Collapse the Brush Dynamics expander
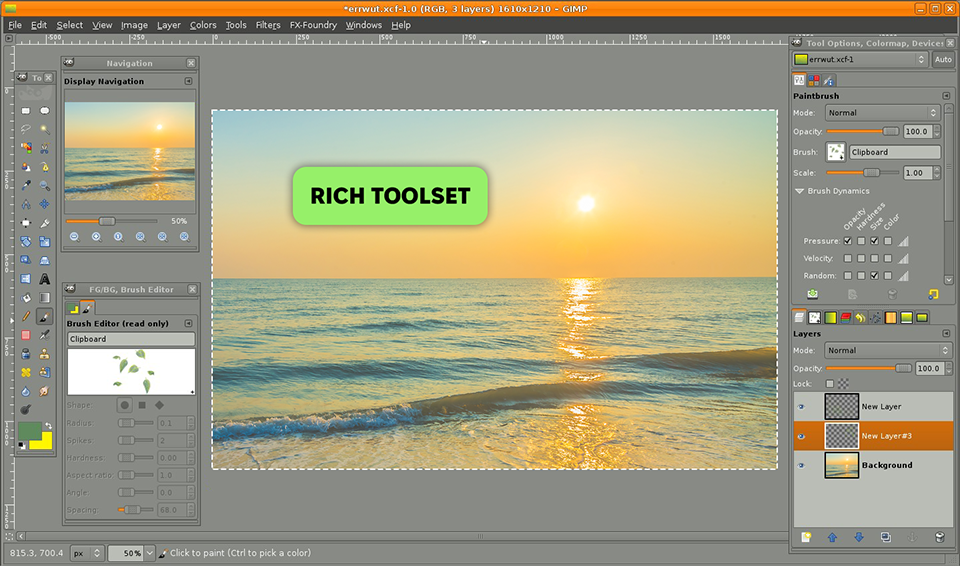960x566 pixels. 800,191
